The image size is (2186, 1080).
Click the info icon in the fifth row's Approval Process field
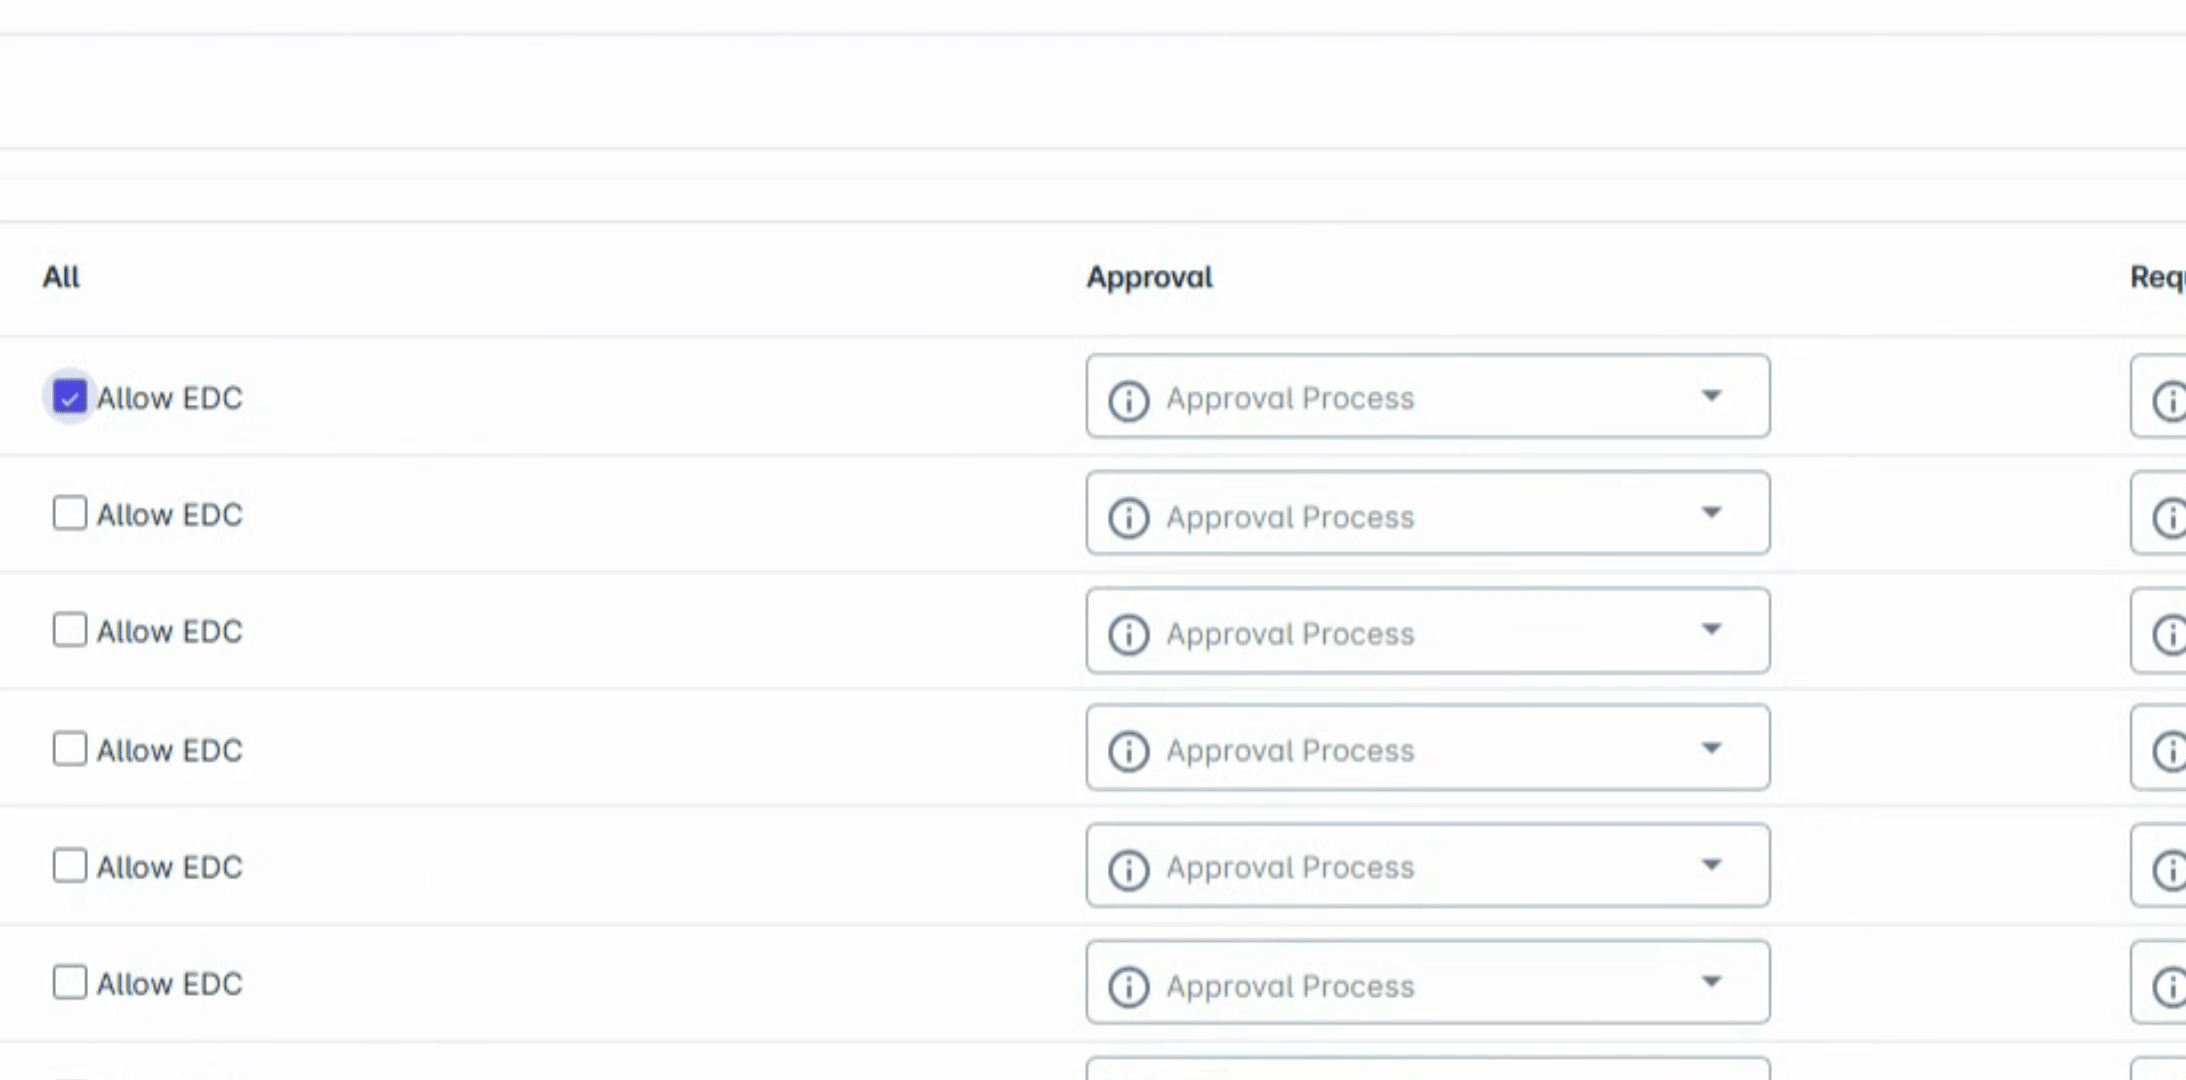click(1128, 869)
